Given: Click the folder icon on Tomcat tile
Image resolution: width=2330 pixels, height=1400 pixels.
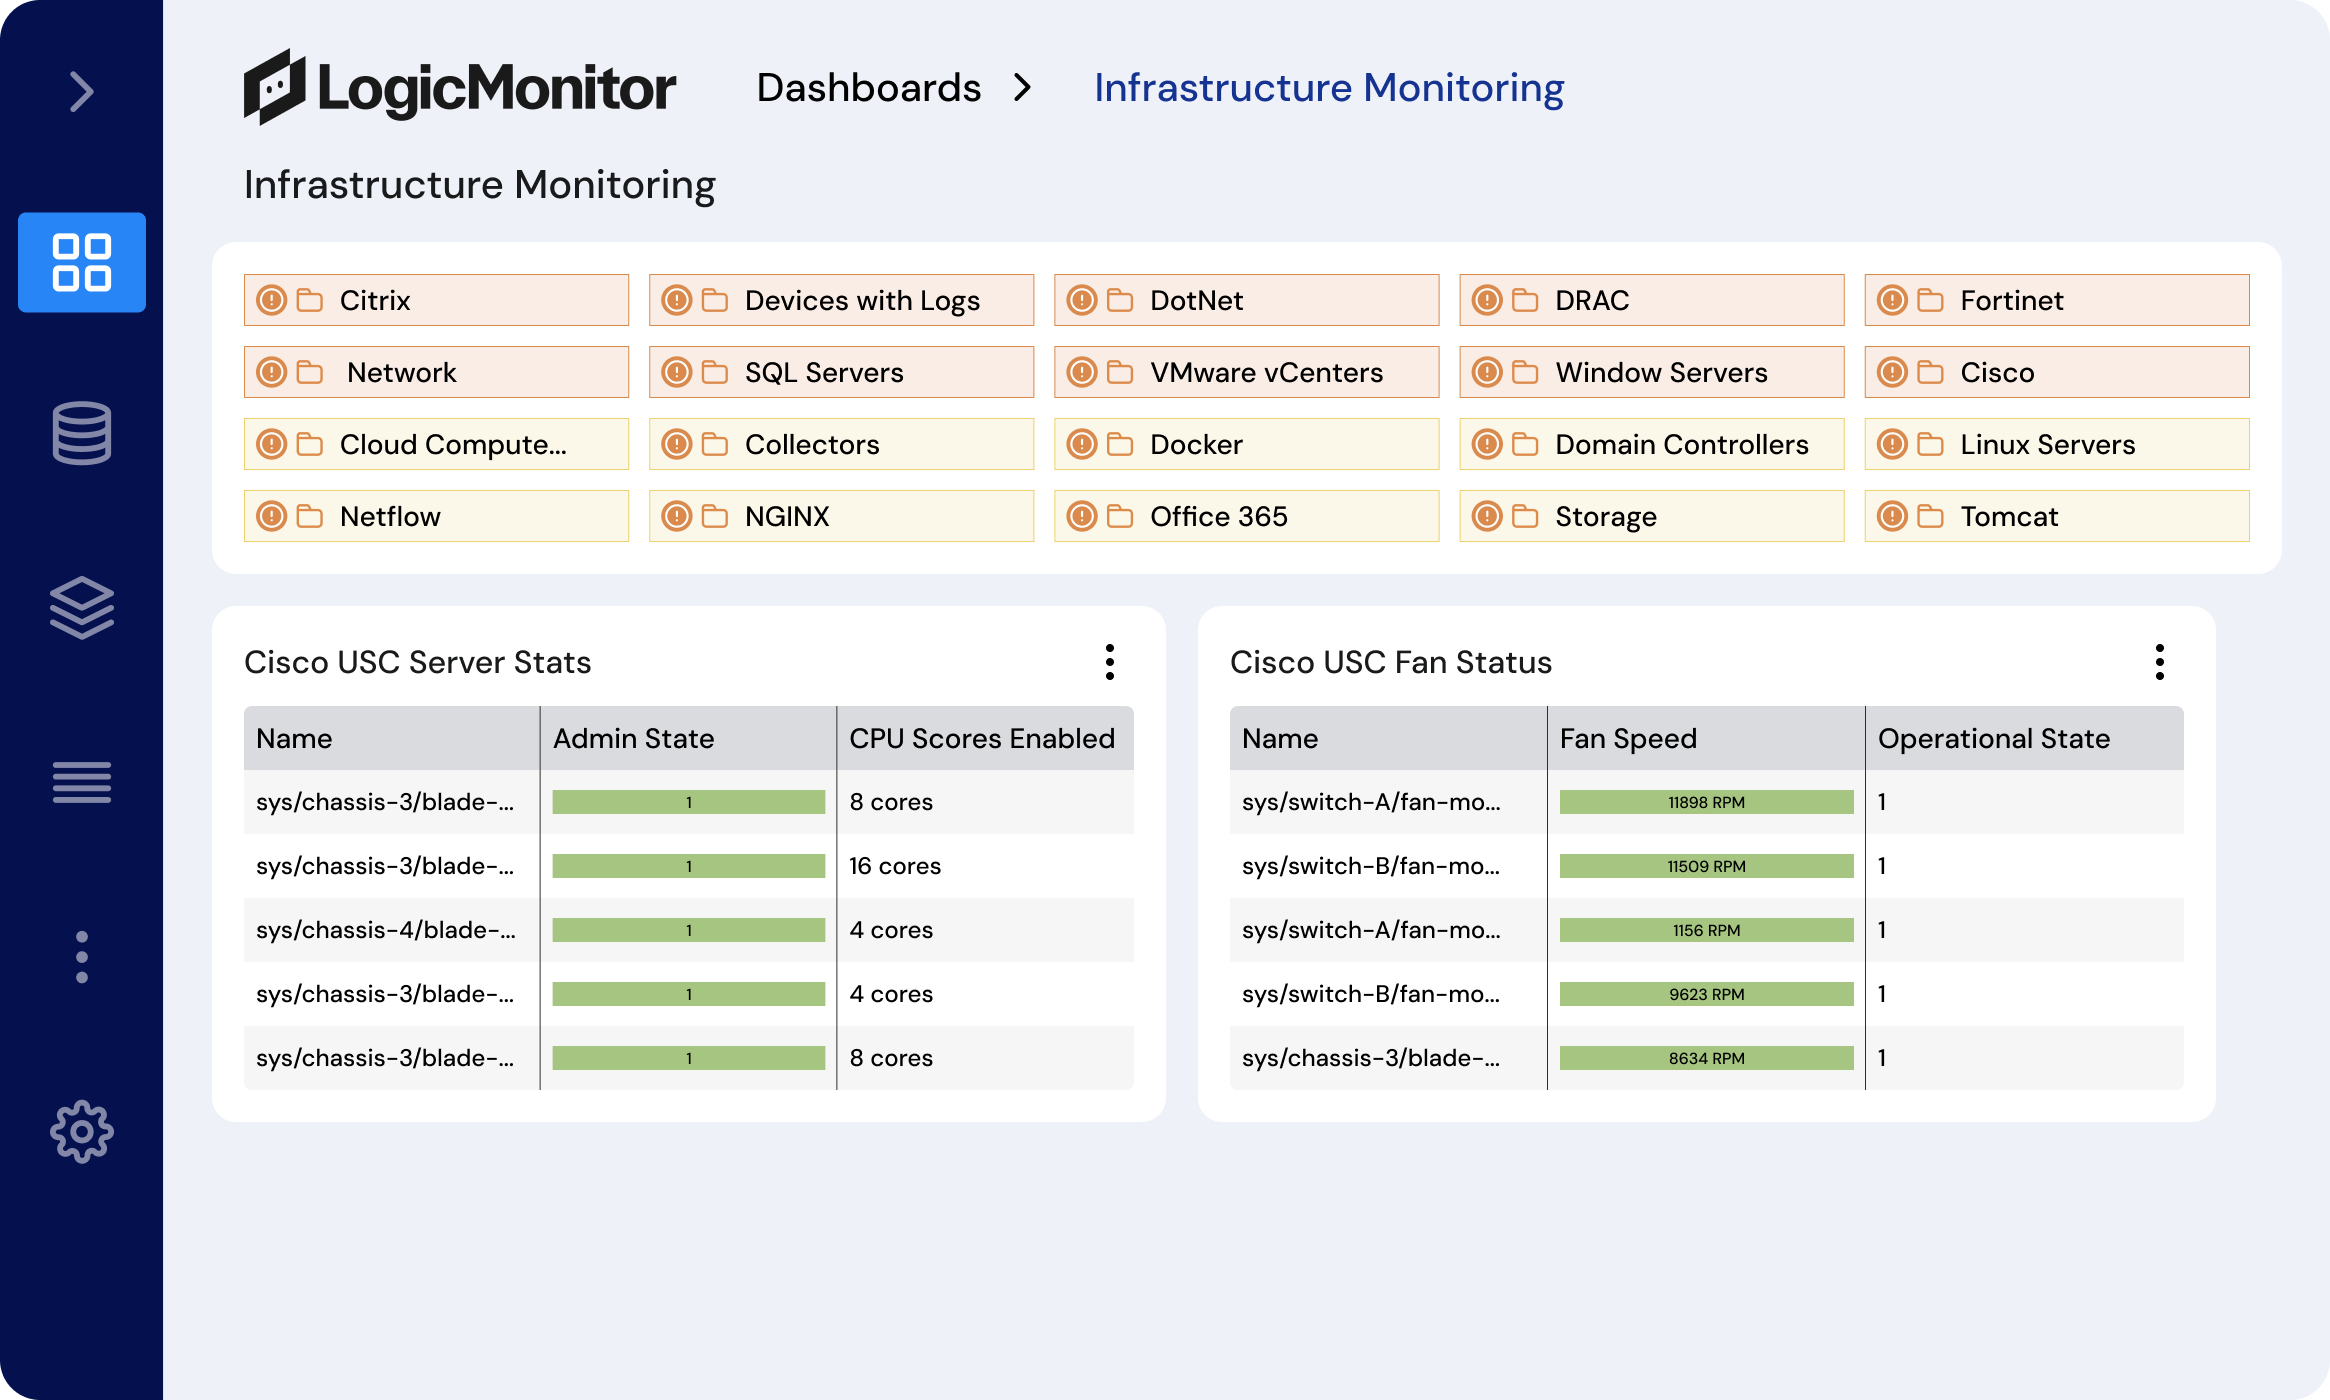Looking at the screenshot, I should (1930, 516).
